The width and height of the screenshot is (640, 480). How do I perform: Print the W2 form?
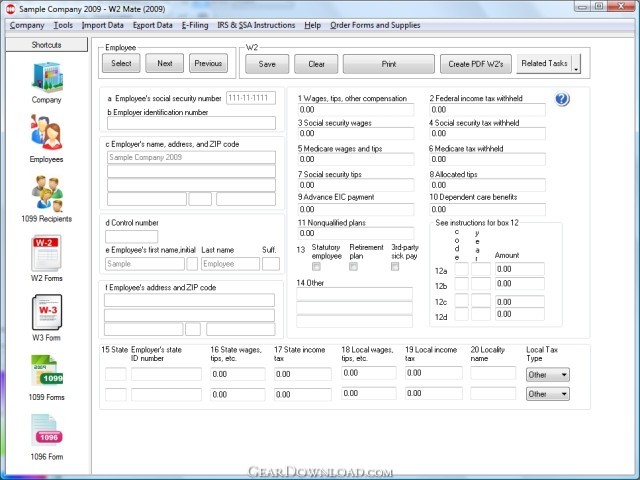(x=389, y=64)
